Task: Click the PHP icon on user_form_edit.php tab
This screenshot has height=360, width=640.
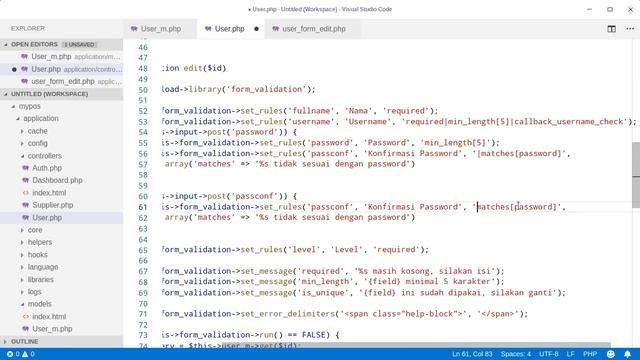Action: [x=276, y=29]
